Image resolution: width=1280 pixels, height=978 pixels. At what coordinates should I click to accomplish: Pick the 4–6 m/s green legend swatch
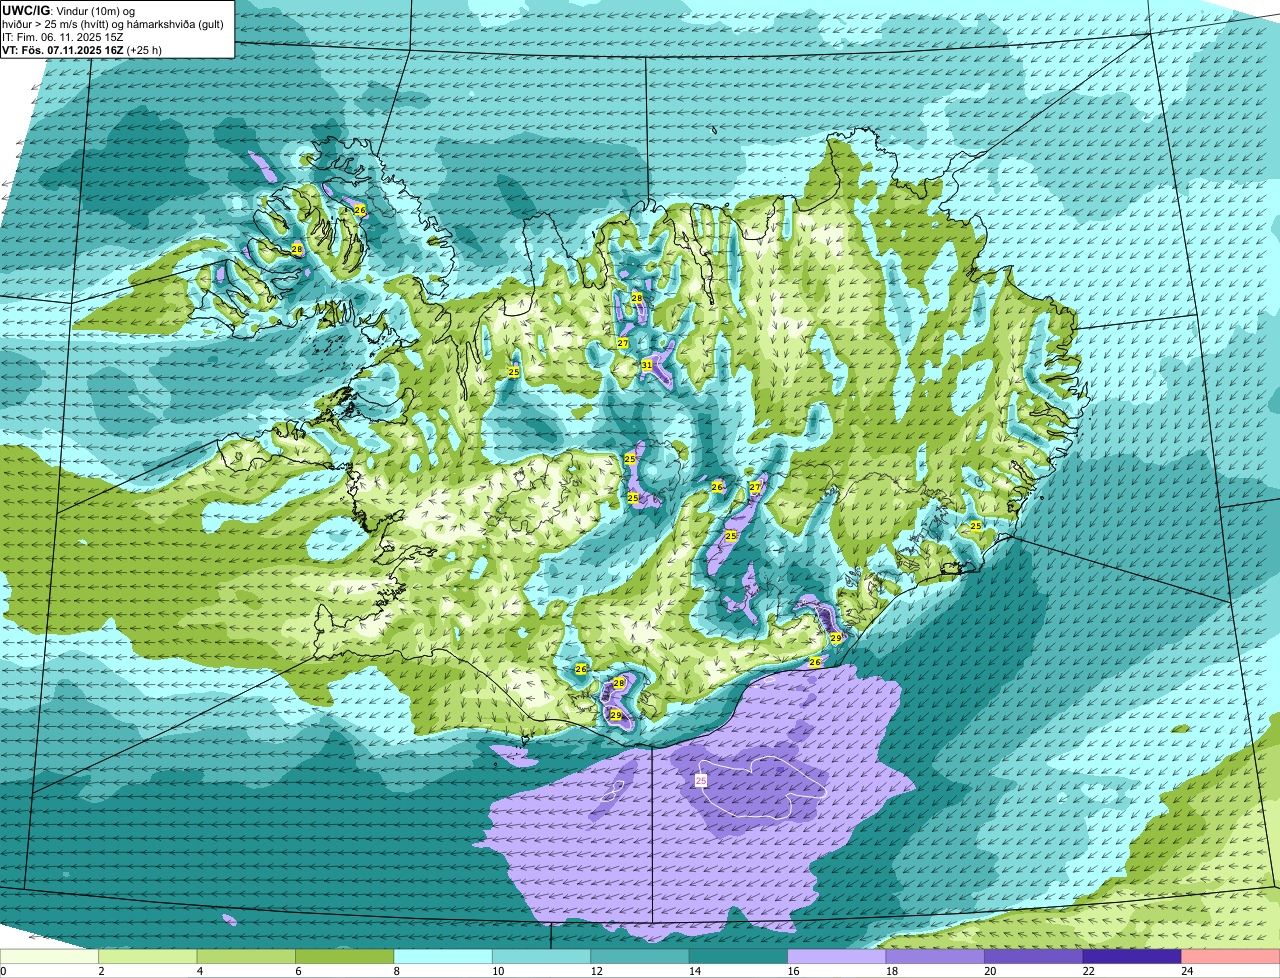tap(247, 956)
